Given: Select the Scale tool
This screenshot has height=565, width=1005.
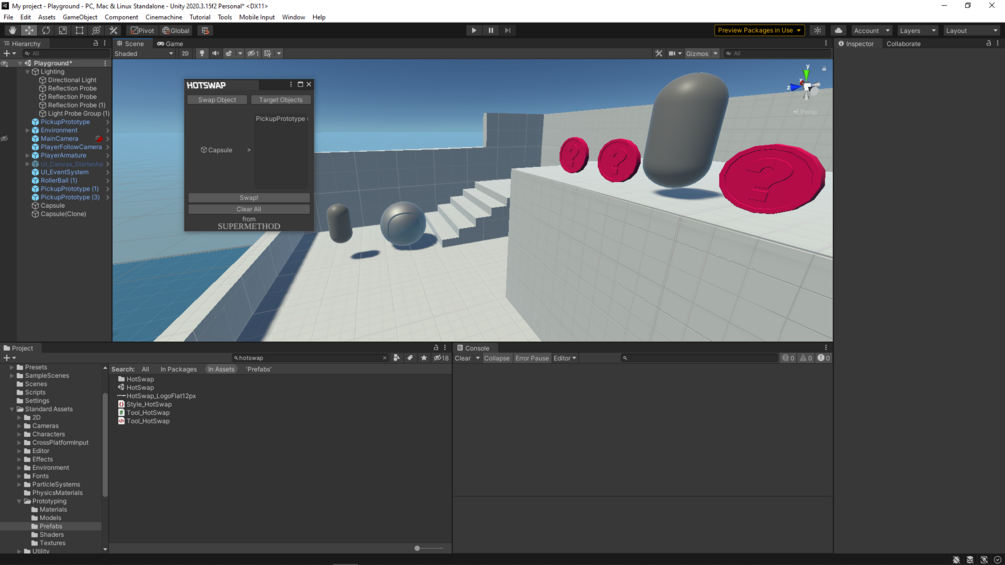Looking at the screenshot, I should tap(62, 30).
